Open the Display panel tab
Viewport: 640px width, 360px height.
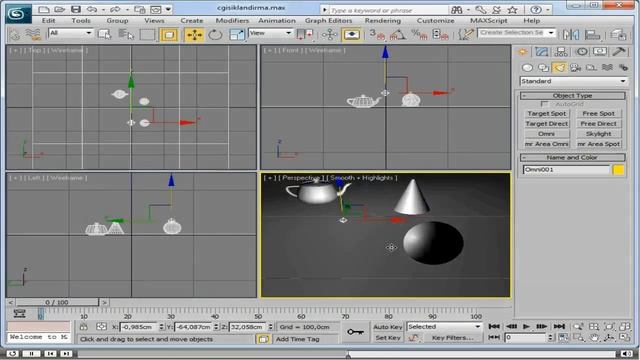pyautogui.click(x=600, y=51)
